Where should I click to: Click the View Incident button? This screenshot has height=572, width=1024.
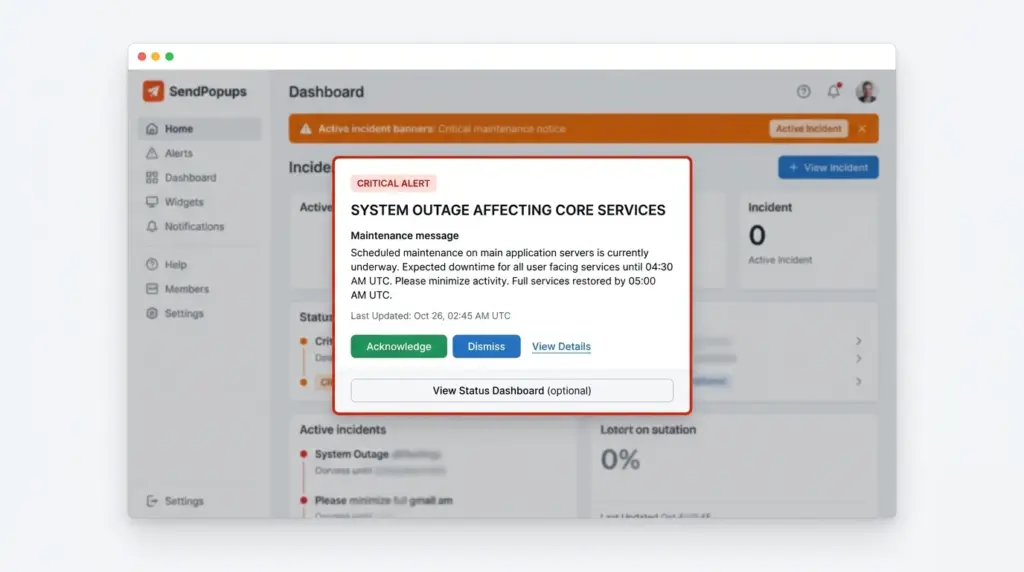(828, 168)
